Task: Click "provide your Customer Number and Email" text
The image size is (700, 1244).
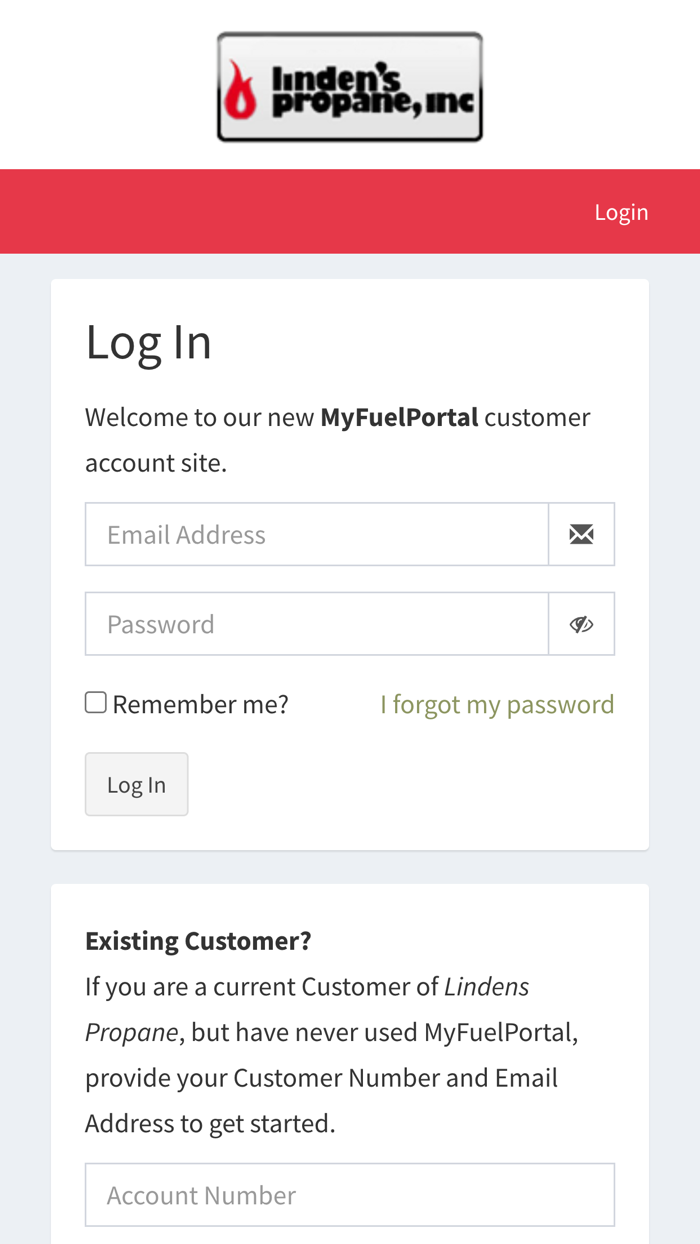Action: pos(321,1078)
